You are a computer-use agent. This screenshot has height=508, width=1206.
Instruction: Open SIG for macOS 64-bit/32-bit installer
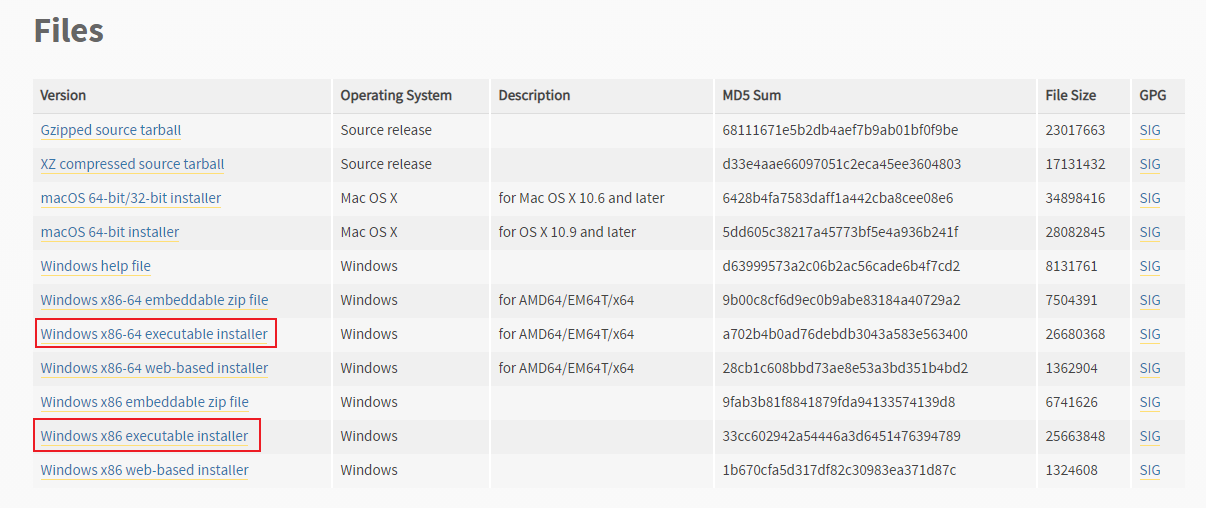1150,198
